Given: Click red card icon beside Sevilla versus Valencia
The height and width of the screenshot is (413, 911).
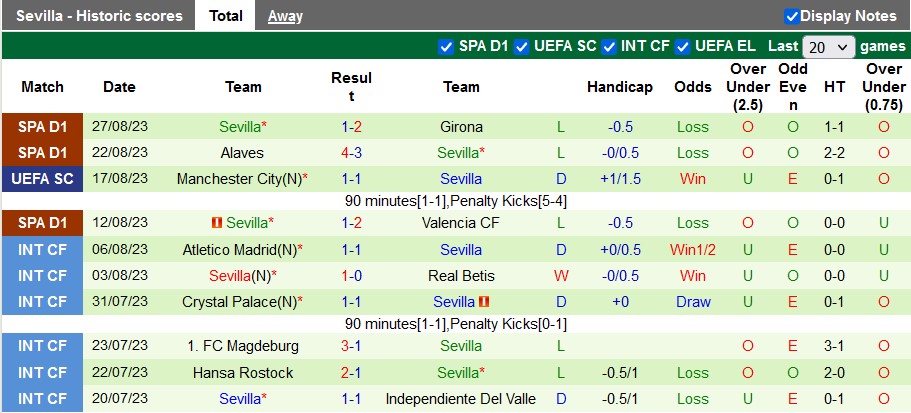Looking at the screenshot, I should click(216, 223).
